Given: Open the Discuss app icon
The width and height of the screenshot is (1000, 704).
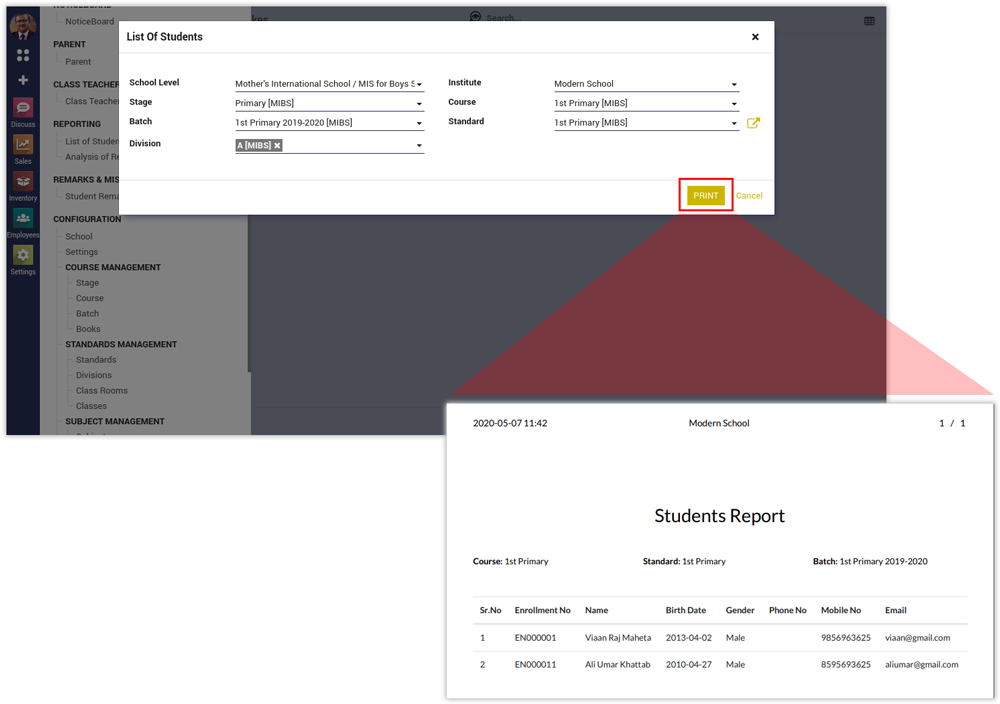Looking at the screenshot, I should click(23, 109).
